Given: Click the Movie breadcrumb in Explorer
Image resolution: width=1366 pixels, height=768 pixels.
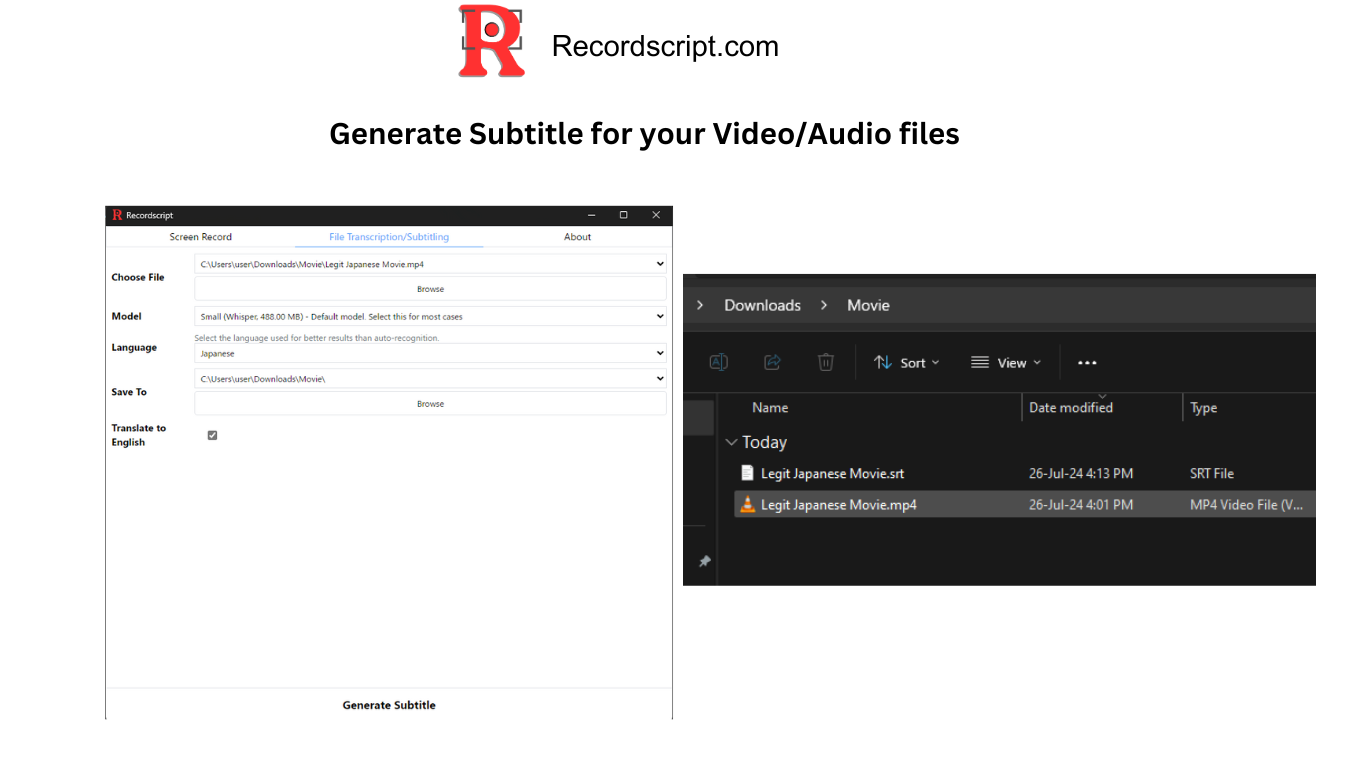Looking at the screenshot, I should 868,305.
